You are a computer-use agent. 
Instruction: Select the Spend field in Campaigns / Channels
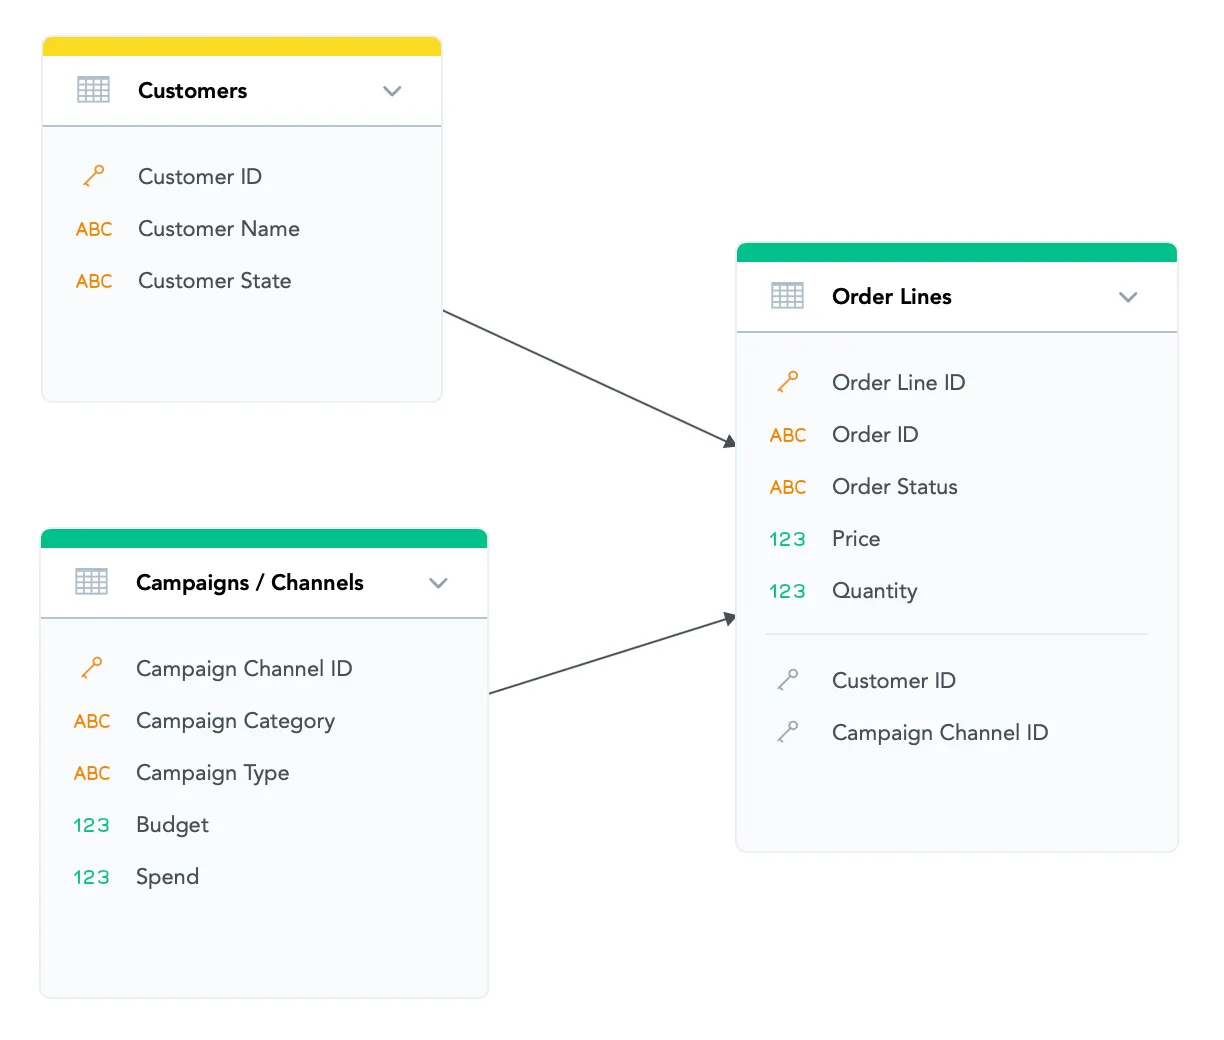coord(167,877)
